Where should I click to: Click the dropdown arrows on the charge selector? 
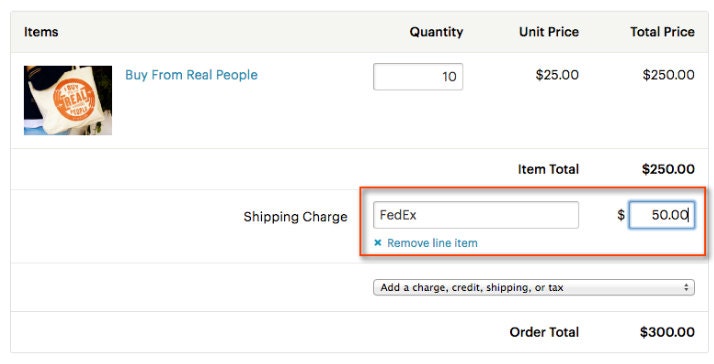[686, 287]
